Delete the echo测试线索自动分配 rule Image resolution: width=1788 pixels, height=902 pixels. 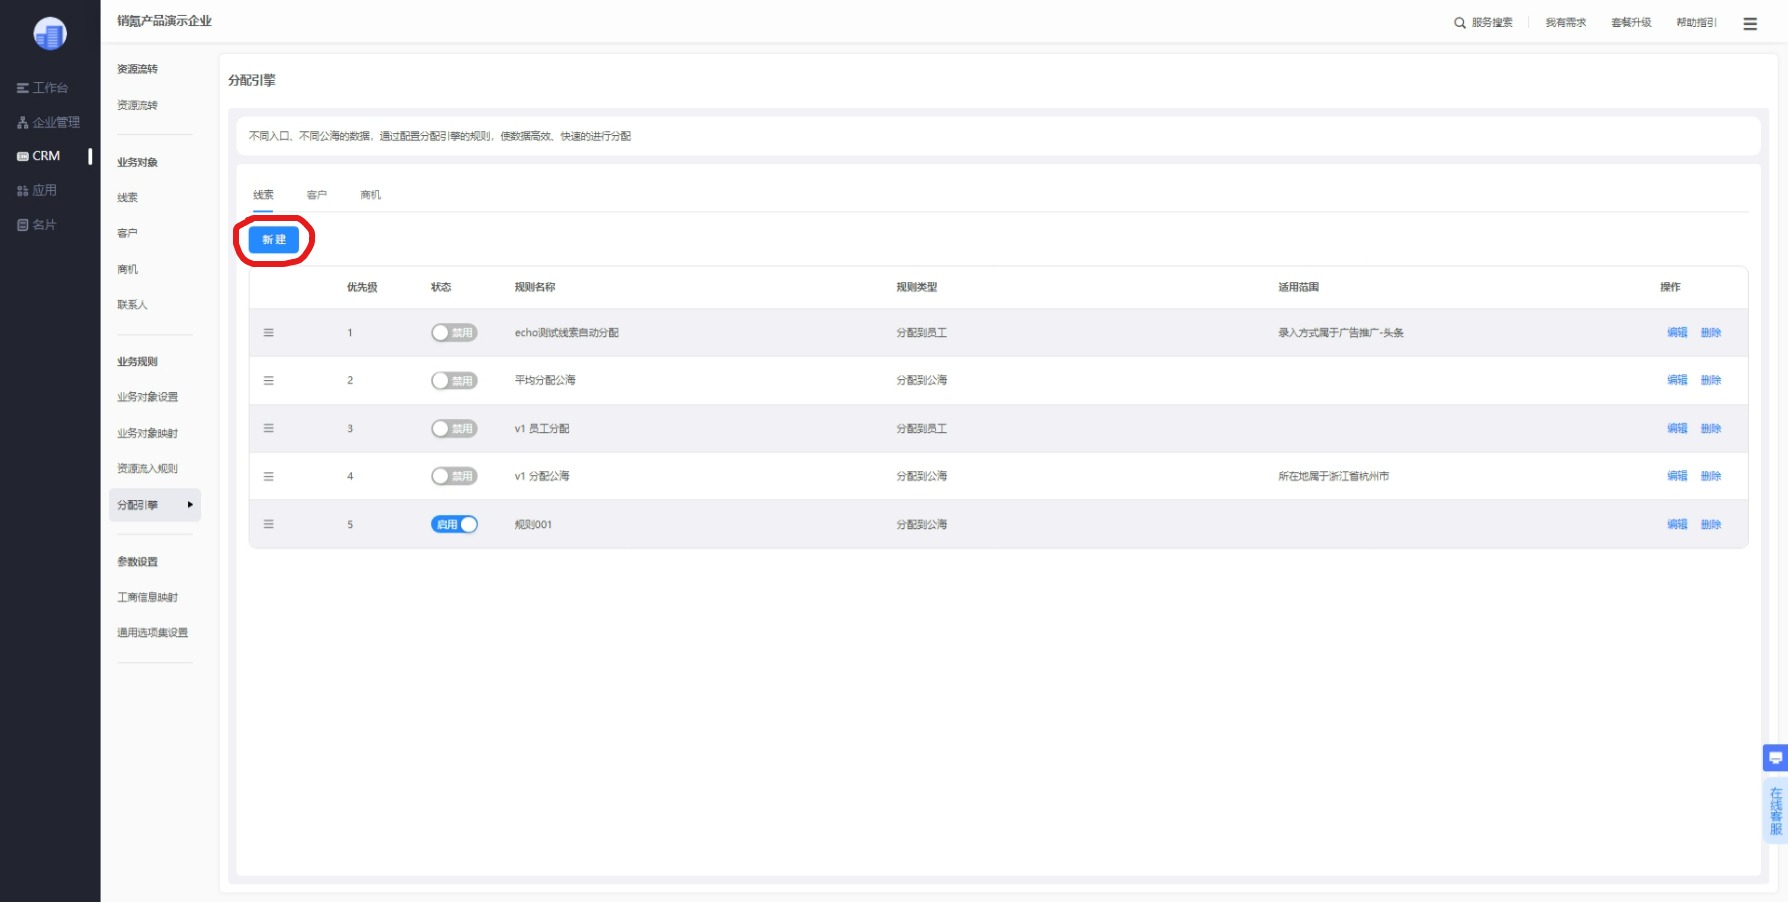1711,333
